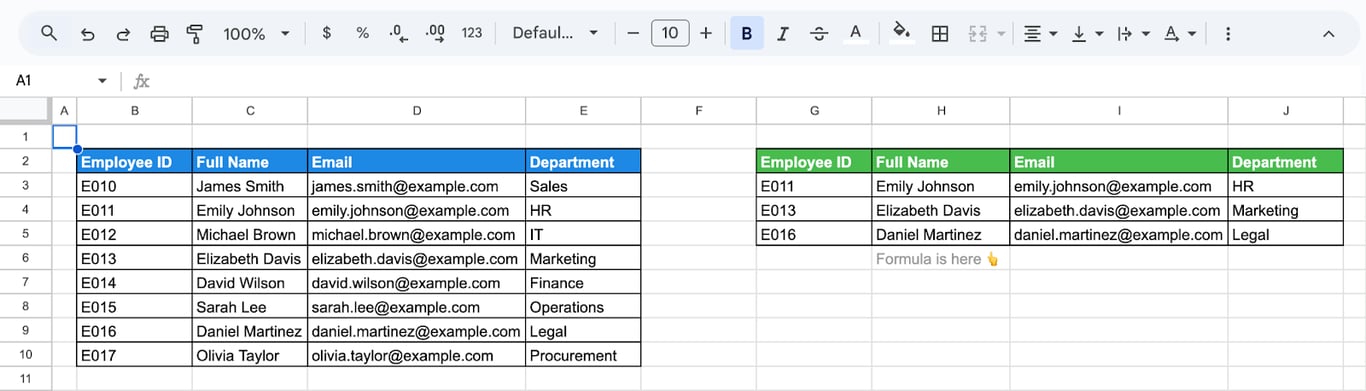1366x391 pixels.
Task: Undo the last action
Action: (x=87, y=33)
